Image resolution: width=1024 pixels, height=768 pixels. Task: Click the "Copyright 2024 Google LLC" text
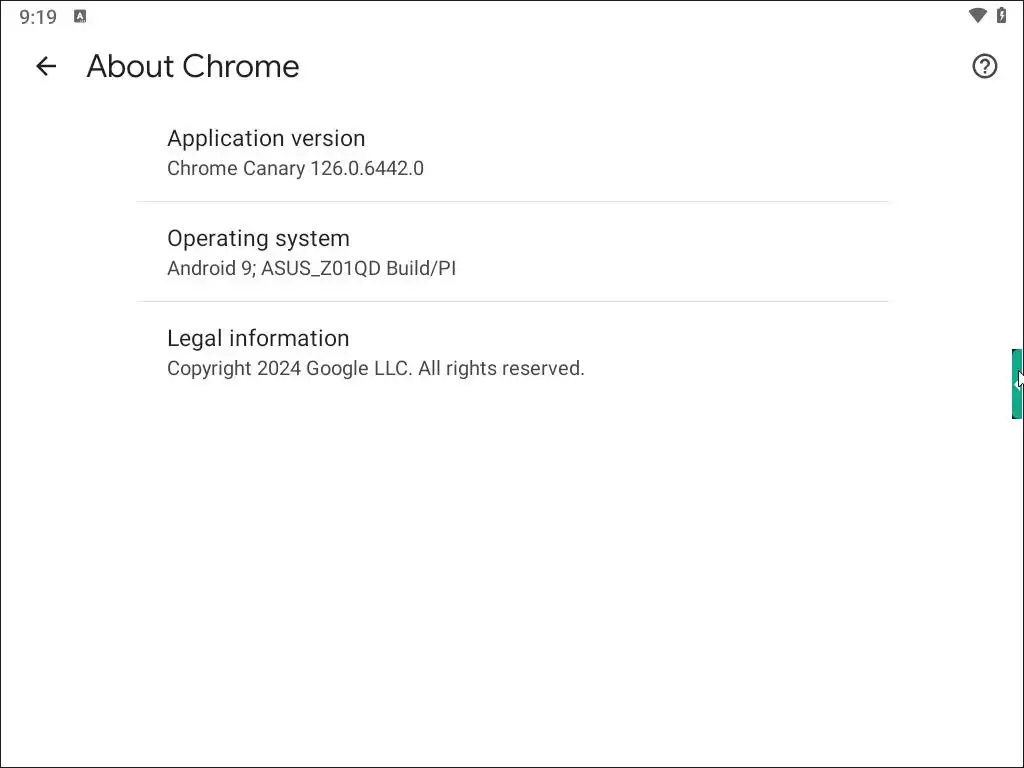(288, 368)
